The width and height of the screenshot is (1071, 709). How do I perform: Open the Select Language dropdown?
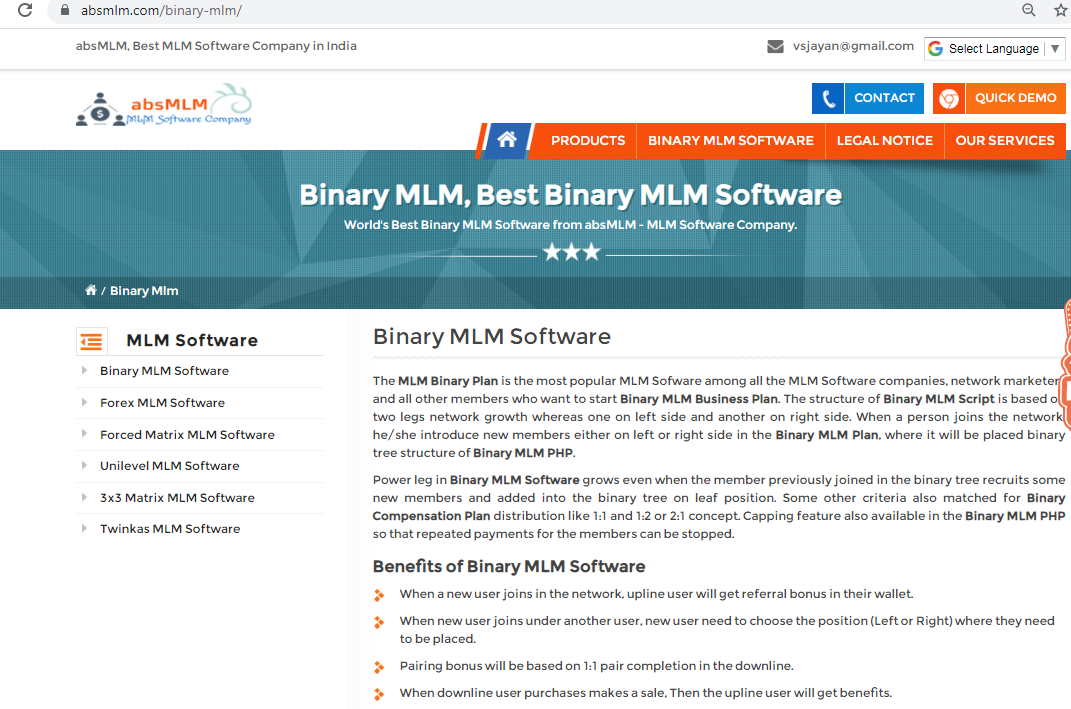[x=993, y=48]
